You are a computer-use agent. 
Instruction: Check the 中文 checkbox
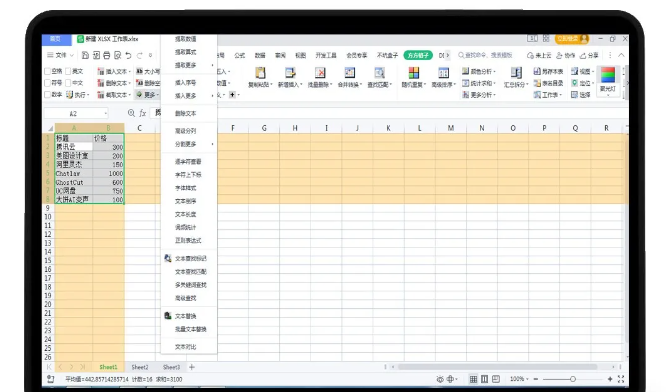[x=68, y=83]
